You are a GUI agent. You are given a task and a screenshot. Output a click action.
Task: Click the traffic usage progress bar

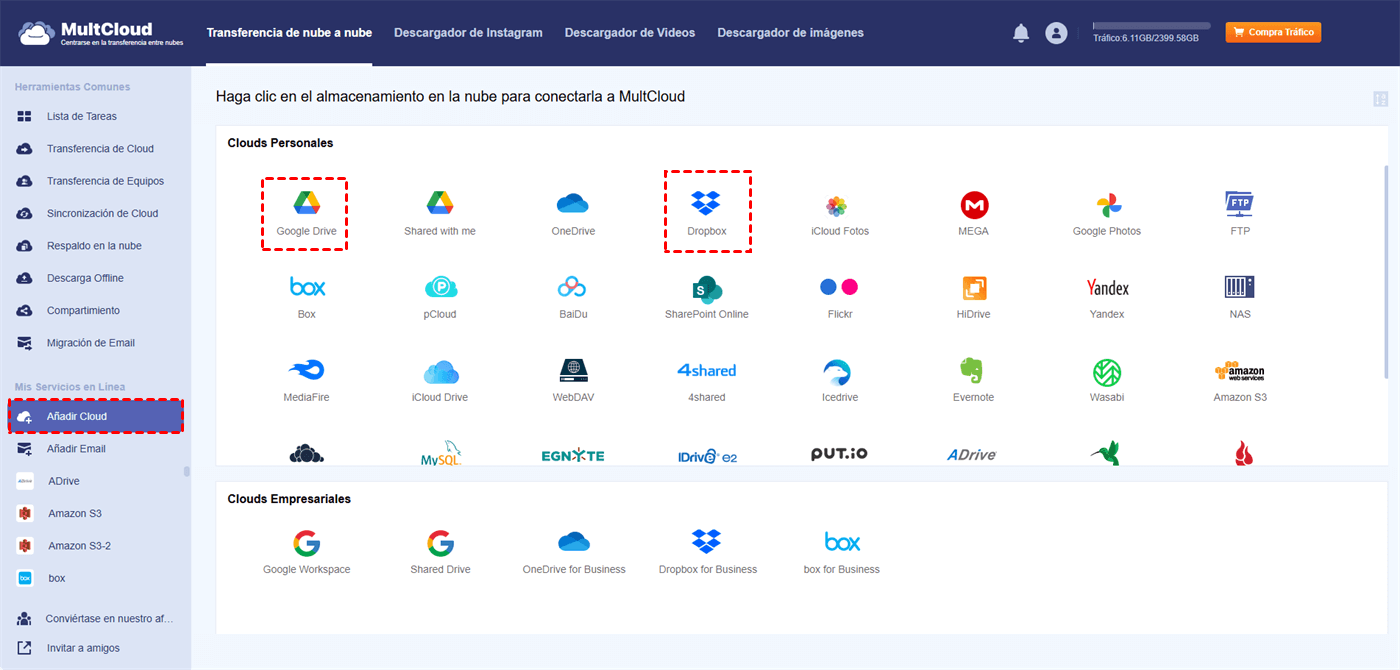(x=1152, y=26)
